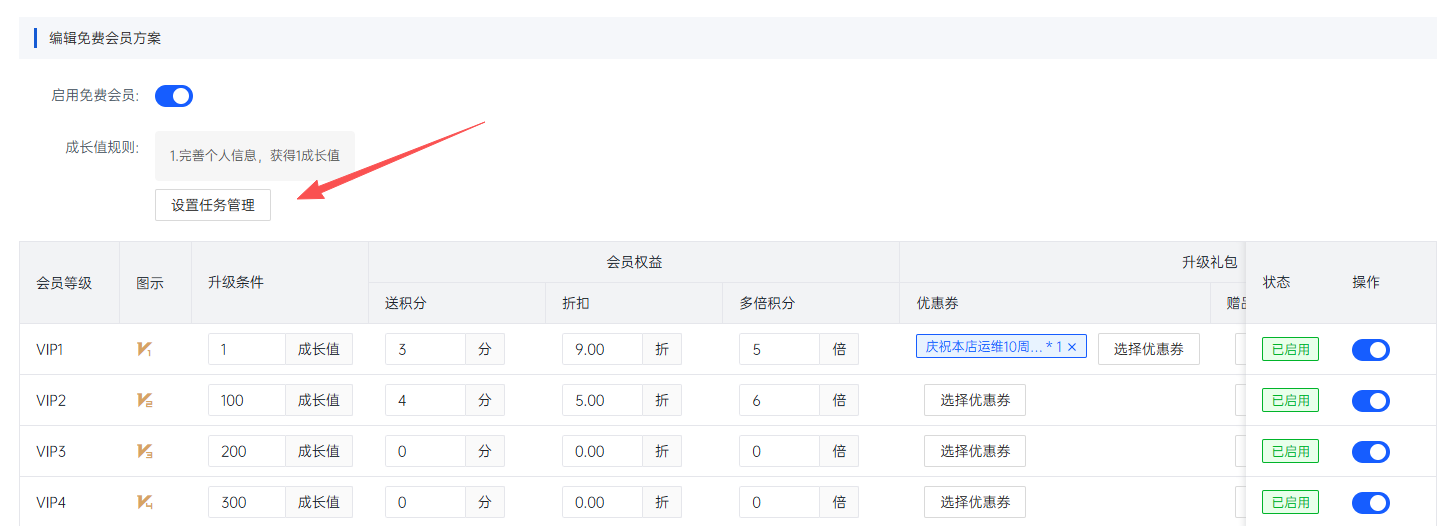This screenshot has width=1455, height=526.
Task: Disable the VIP3 level switch
Action: tap(1371, 451)
